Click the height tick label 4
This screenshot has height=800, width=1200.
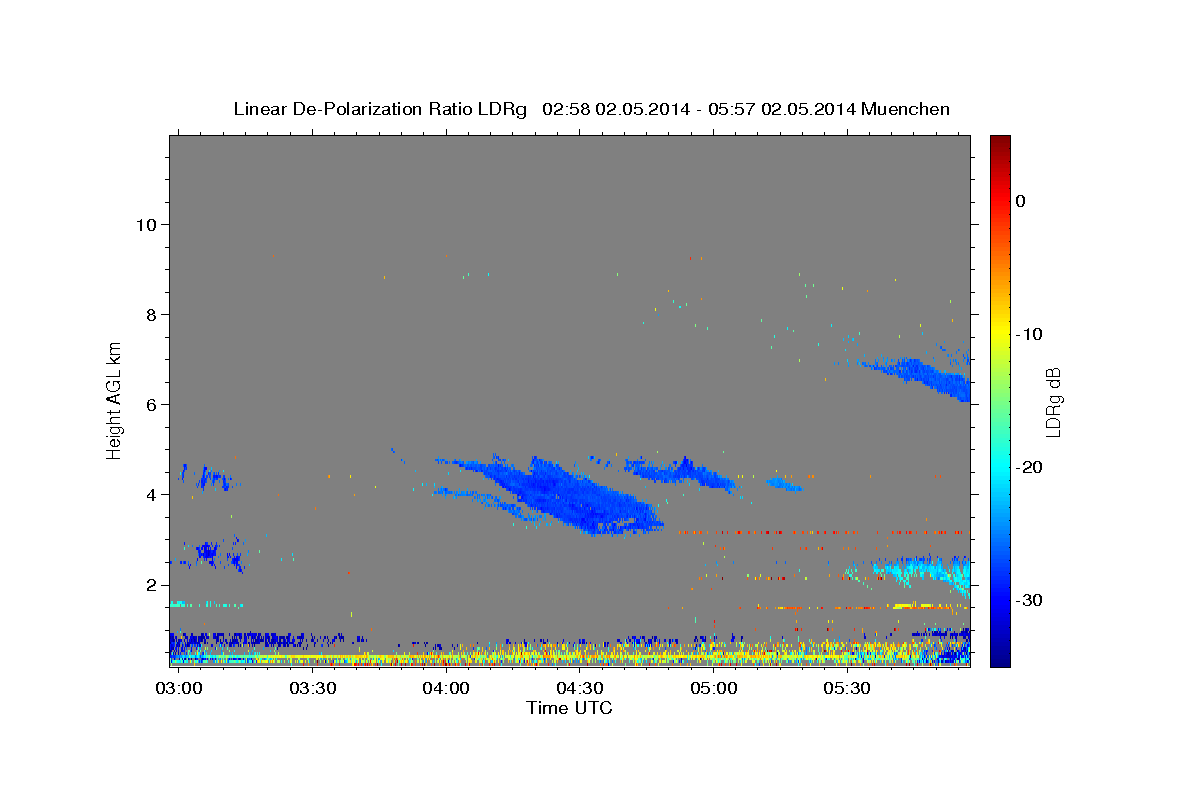pyautogui.click(x=152, y=494)
